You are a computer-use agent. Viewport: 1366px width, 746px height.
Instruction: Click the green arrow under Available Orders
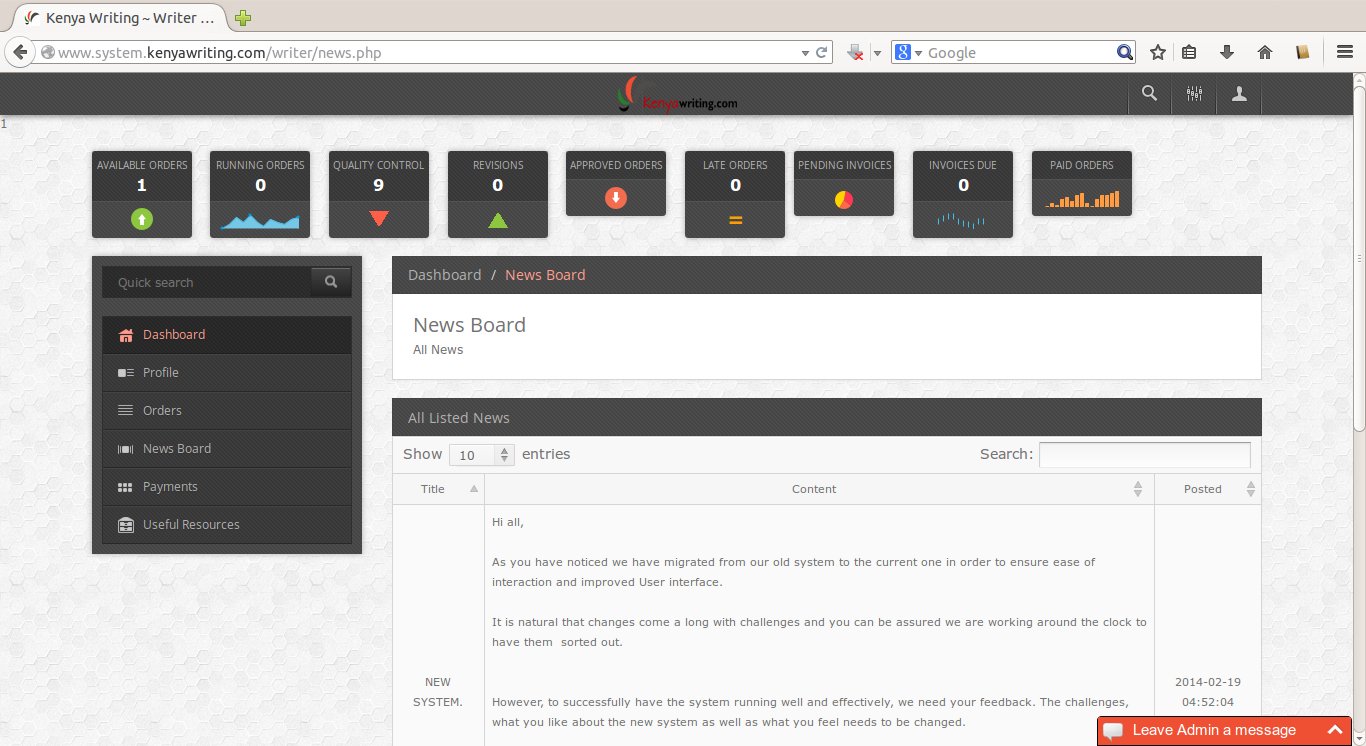[x=142, y=218]
